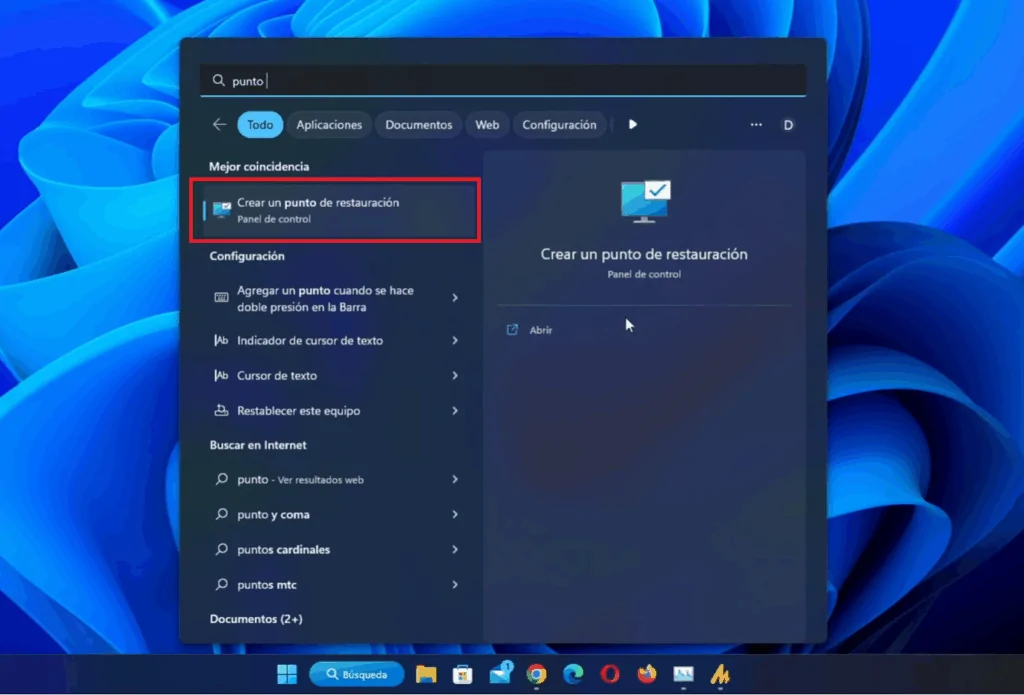Click reset icon beside Restablecer este equipo
This screenshot has height=695, width=1024.
click(221, 411)
